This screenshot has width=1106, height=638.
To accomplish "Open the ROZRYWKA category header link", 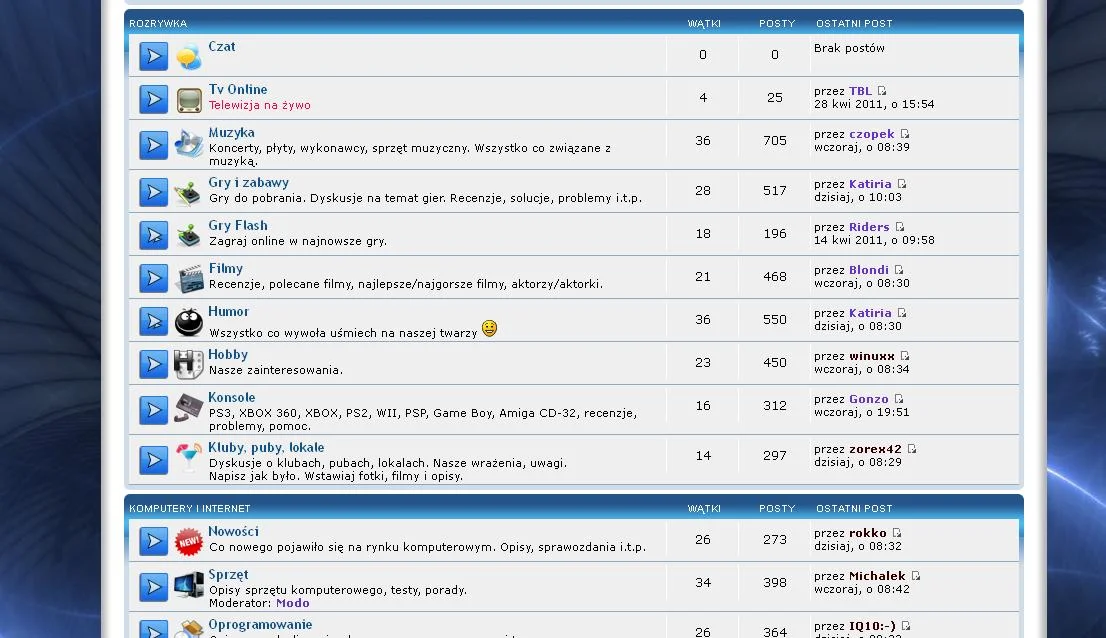I will (x=158, y=24).
